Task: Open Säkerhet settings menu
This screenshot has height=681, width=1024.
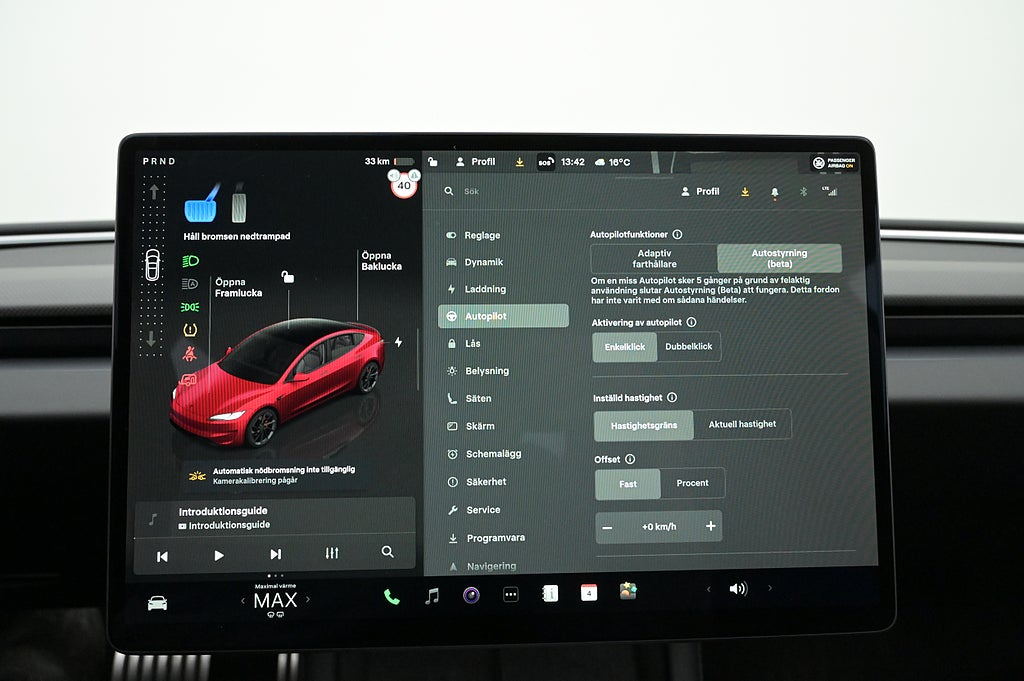Action: click(x=486, y=482)
